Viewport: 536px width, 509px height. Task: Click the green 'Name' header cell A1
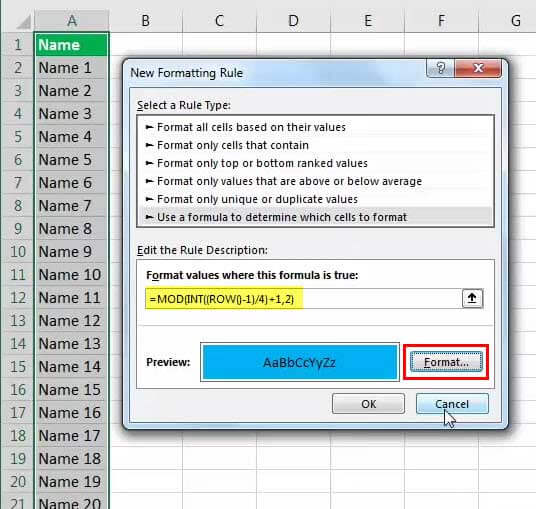click(72, 44)
